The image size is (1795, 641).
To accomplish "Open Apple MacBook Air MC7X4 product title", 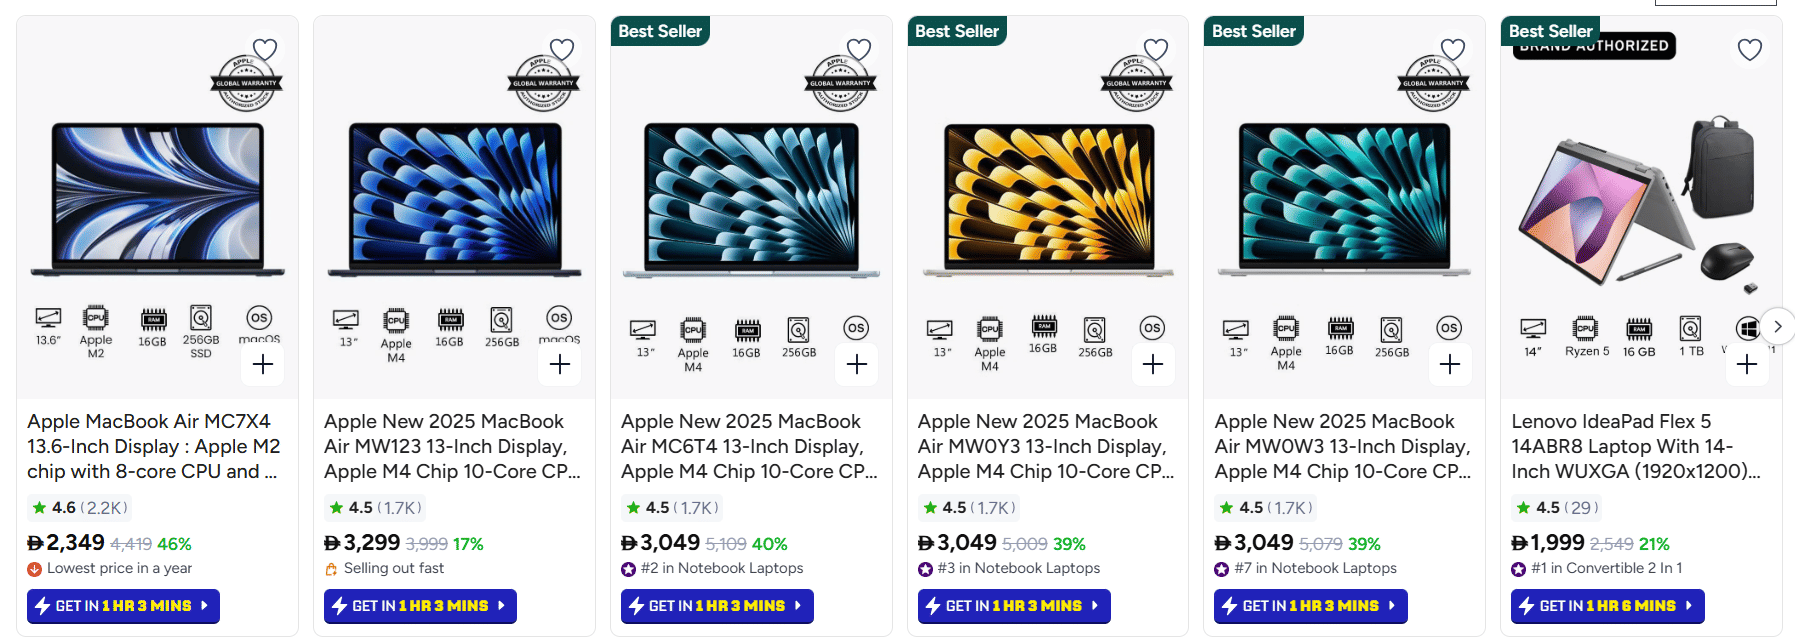I will (x=153, y=446).
